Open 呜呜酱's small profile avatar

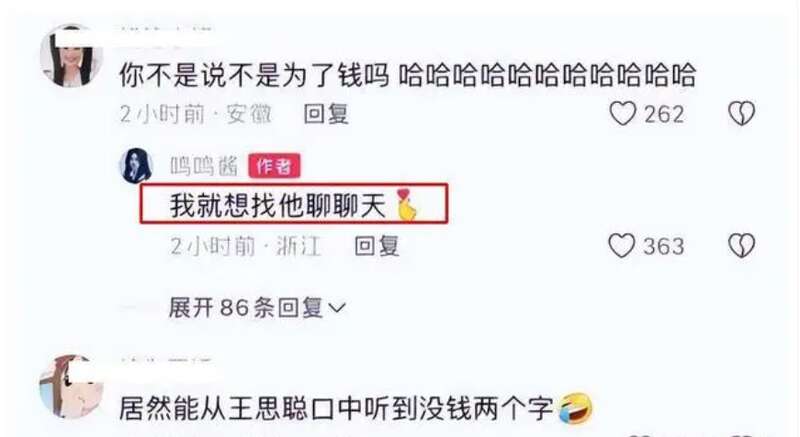136,165
